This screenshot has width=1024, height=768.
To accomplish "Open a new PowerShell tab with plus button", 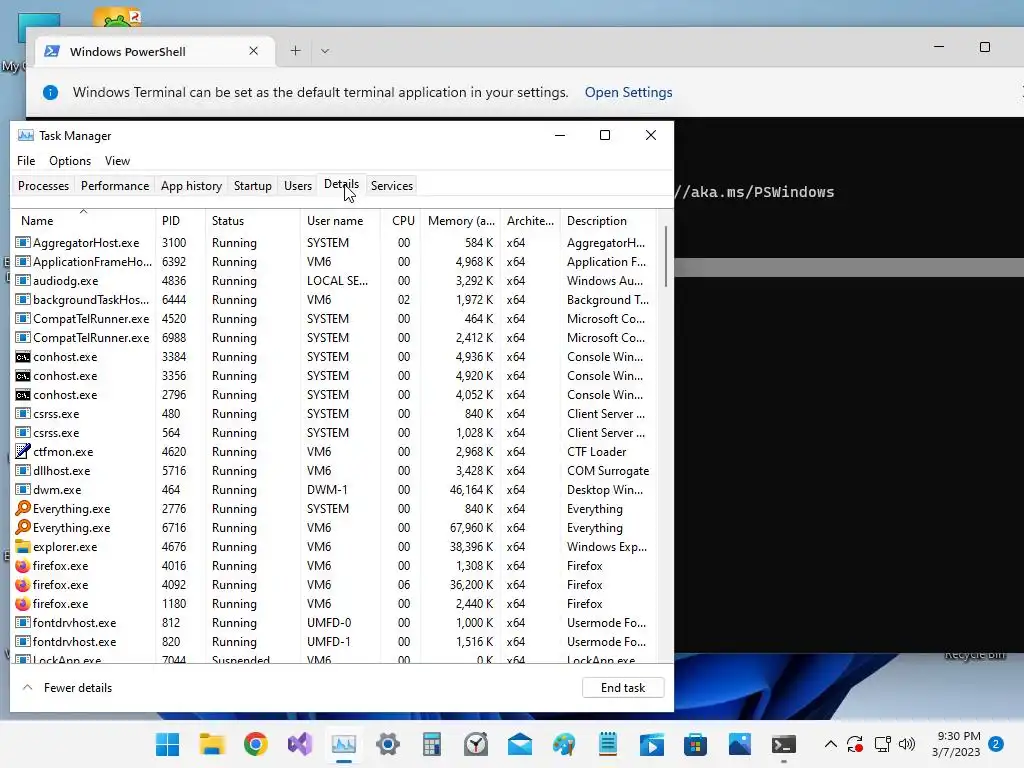I will [295, 51].
